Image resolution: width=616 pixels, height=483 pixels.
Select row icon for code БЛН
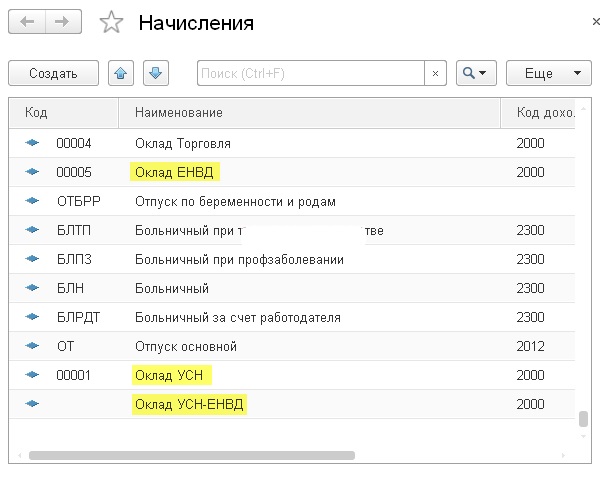coord(32,288)
